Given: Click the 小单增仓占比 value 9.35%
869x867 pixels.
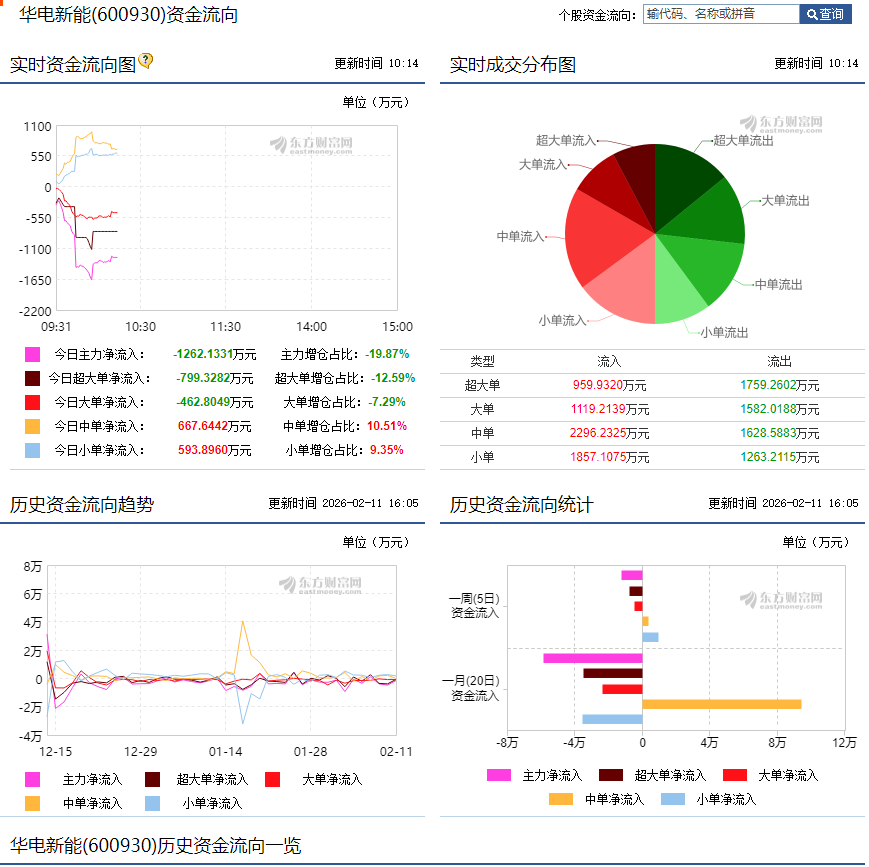Looking at the screenshot, I should point(387,450).
